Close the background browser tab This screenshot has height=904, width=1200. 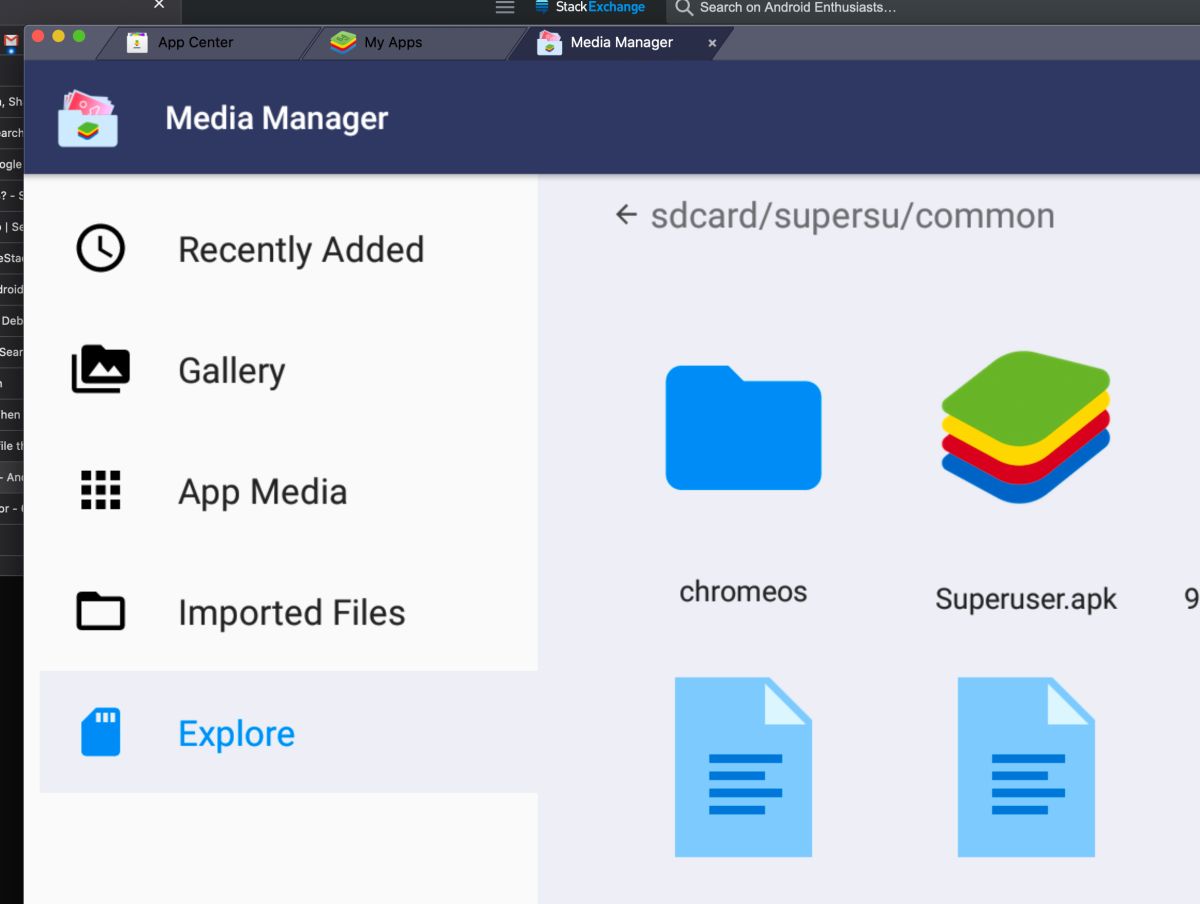[x=159, y=5]
